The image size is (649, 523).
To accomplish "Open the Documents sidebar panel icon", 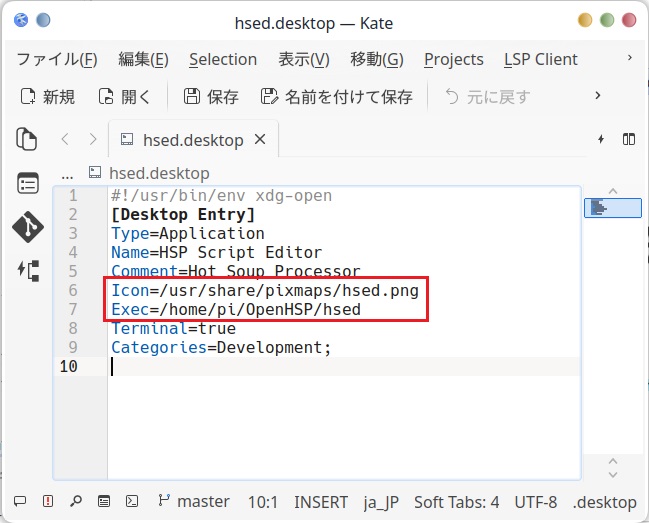I will tap(26, 139).
